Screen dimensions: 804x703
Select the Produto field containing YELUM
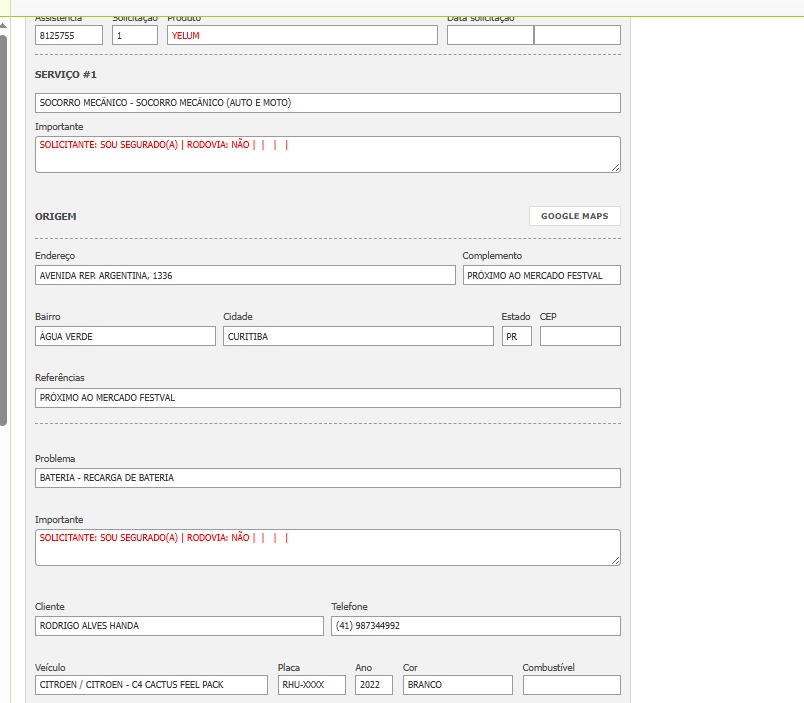[x=302, y=35]
